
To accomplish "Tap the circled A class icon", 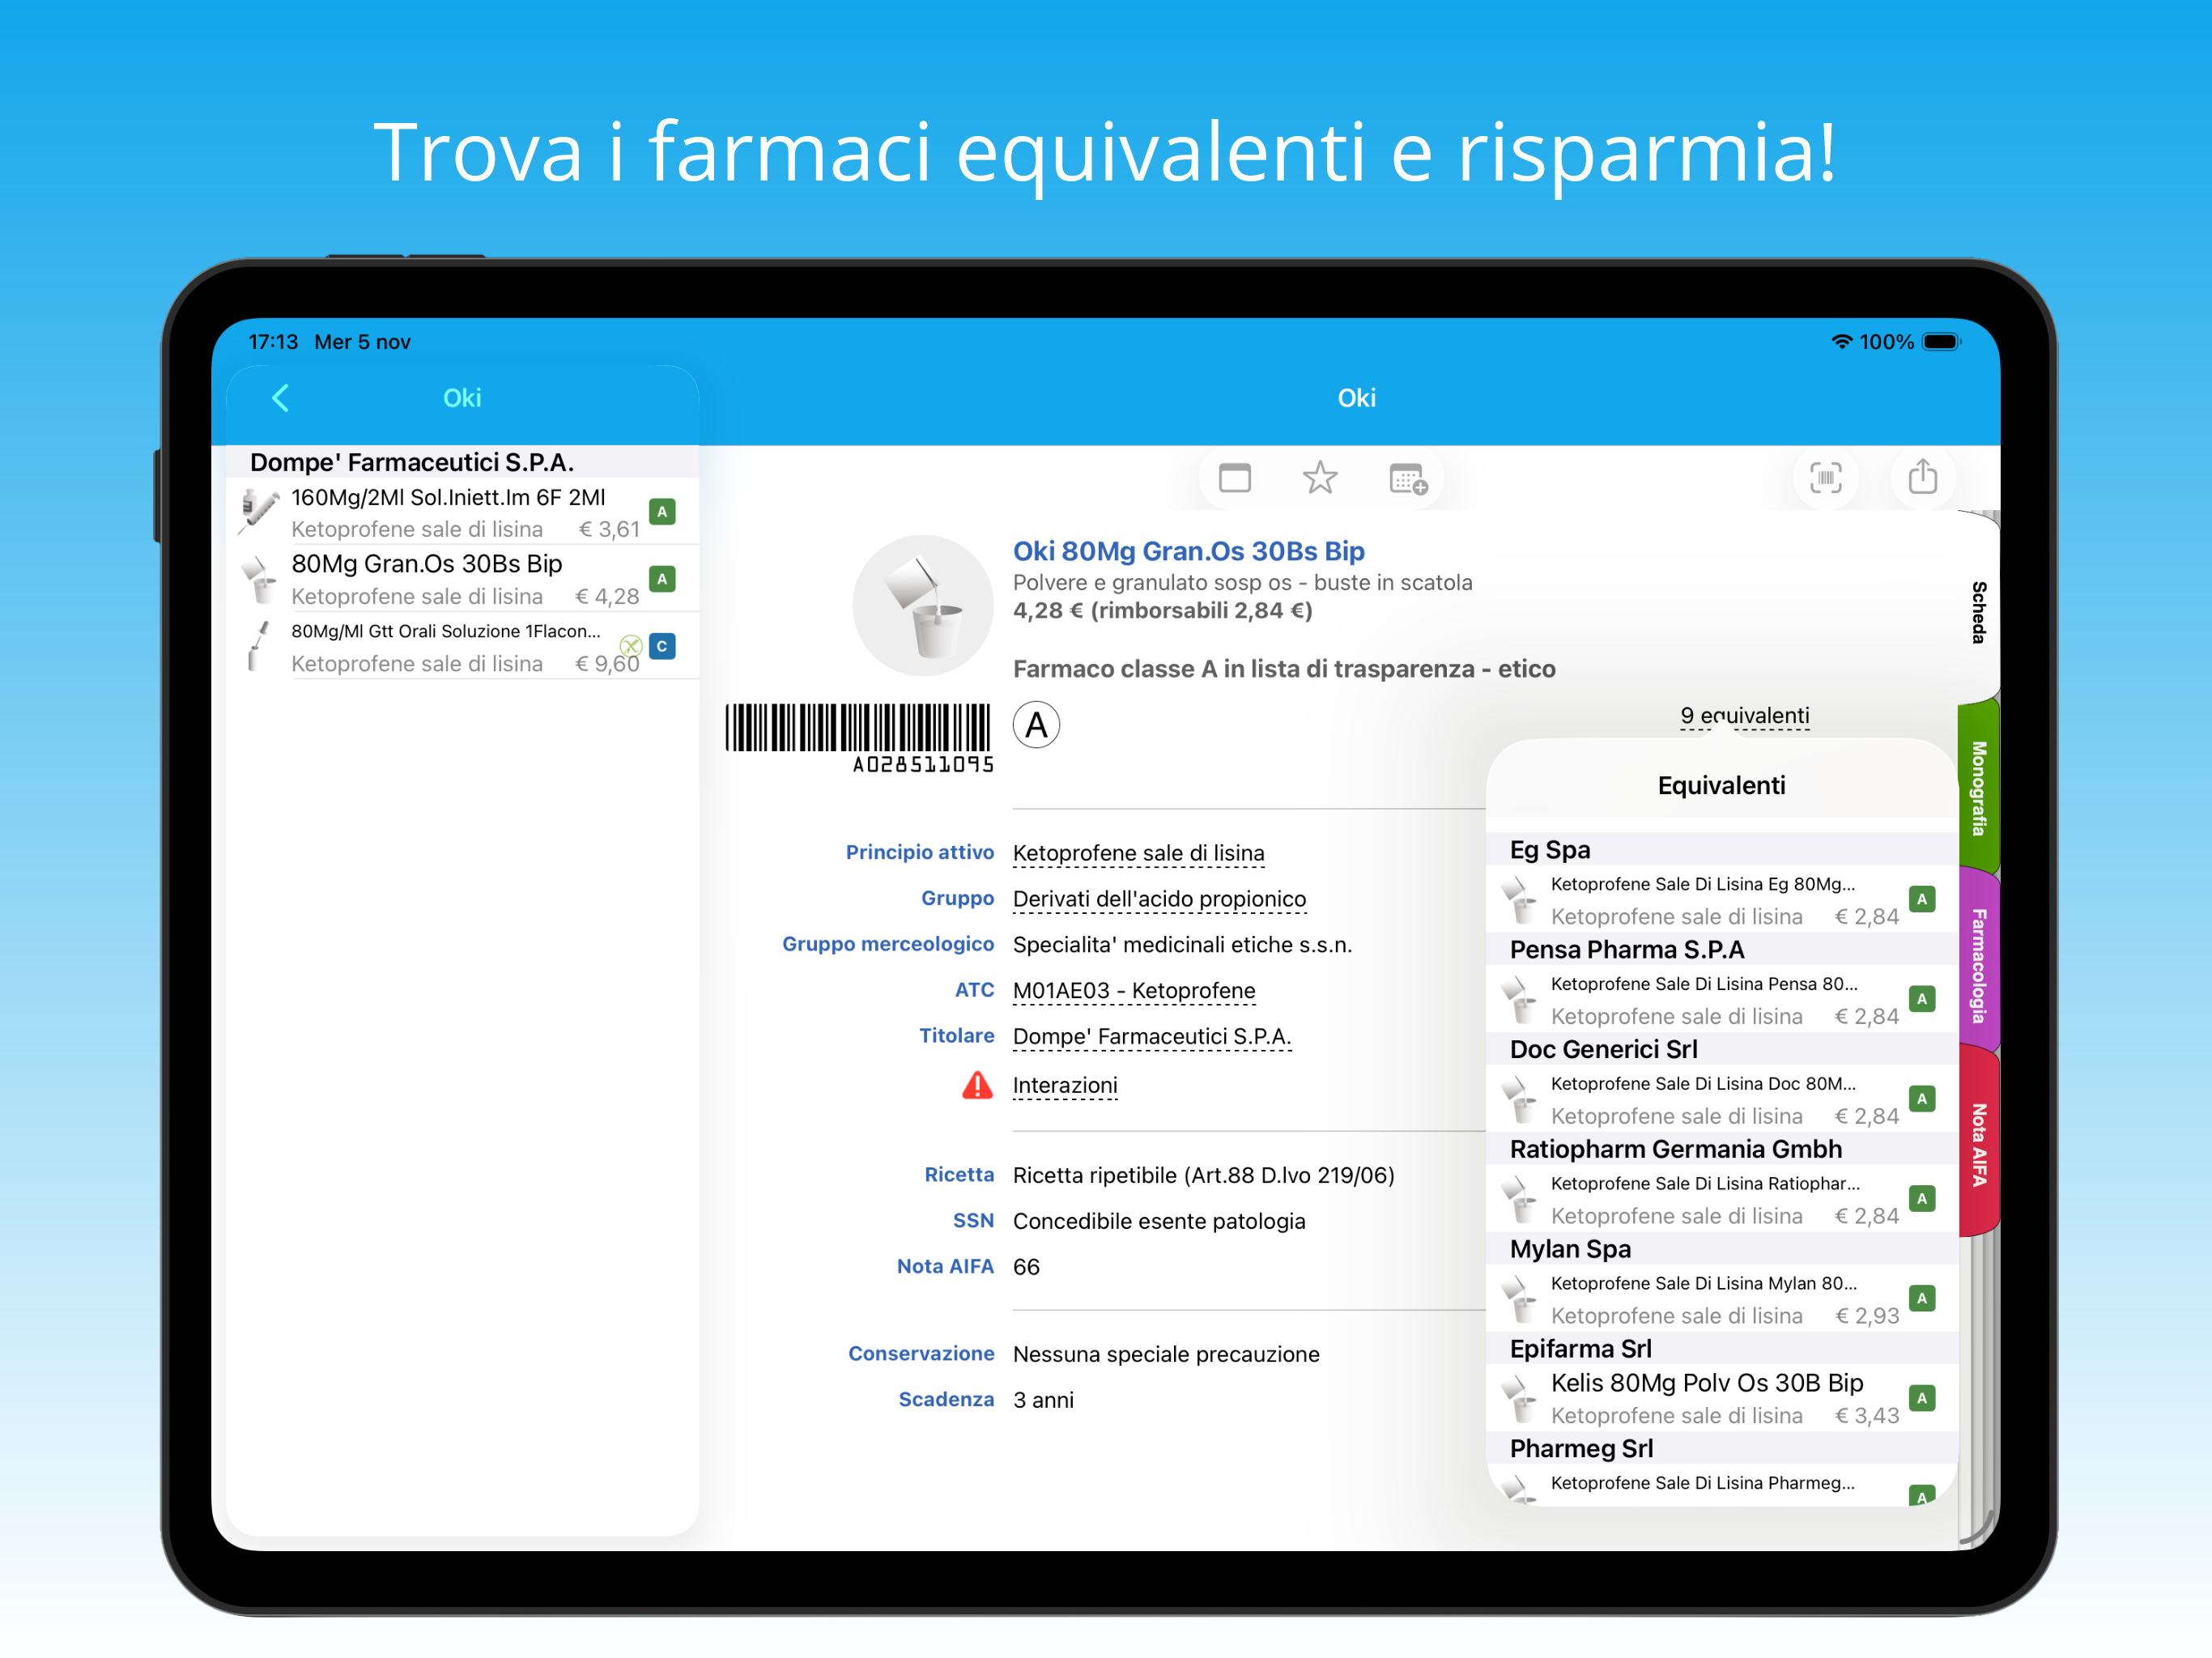I will 1036,725.
